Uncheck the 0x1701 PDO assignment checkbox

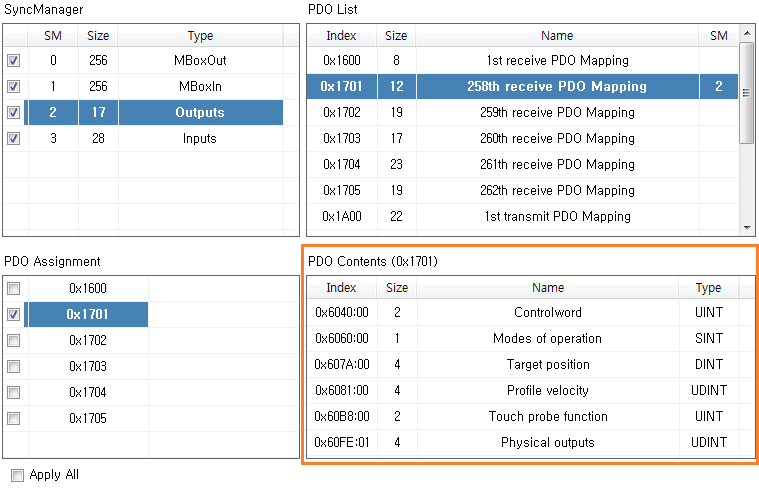coord(13,315)
